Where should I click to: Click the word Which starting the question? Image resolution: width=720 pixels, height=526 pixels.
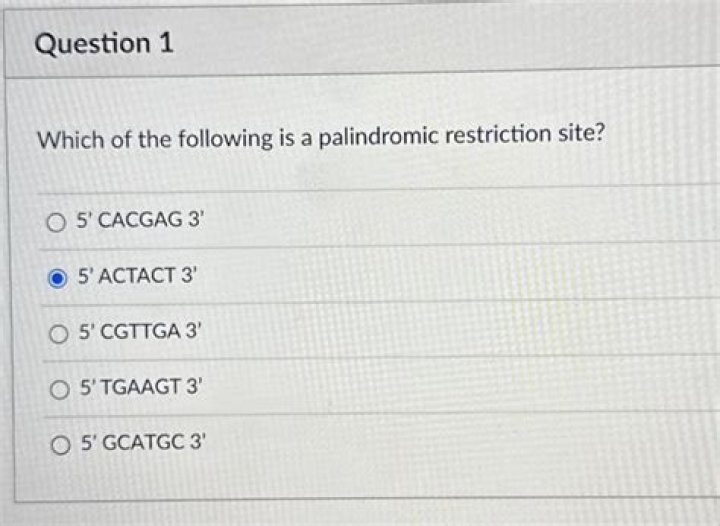coord(71,140)
